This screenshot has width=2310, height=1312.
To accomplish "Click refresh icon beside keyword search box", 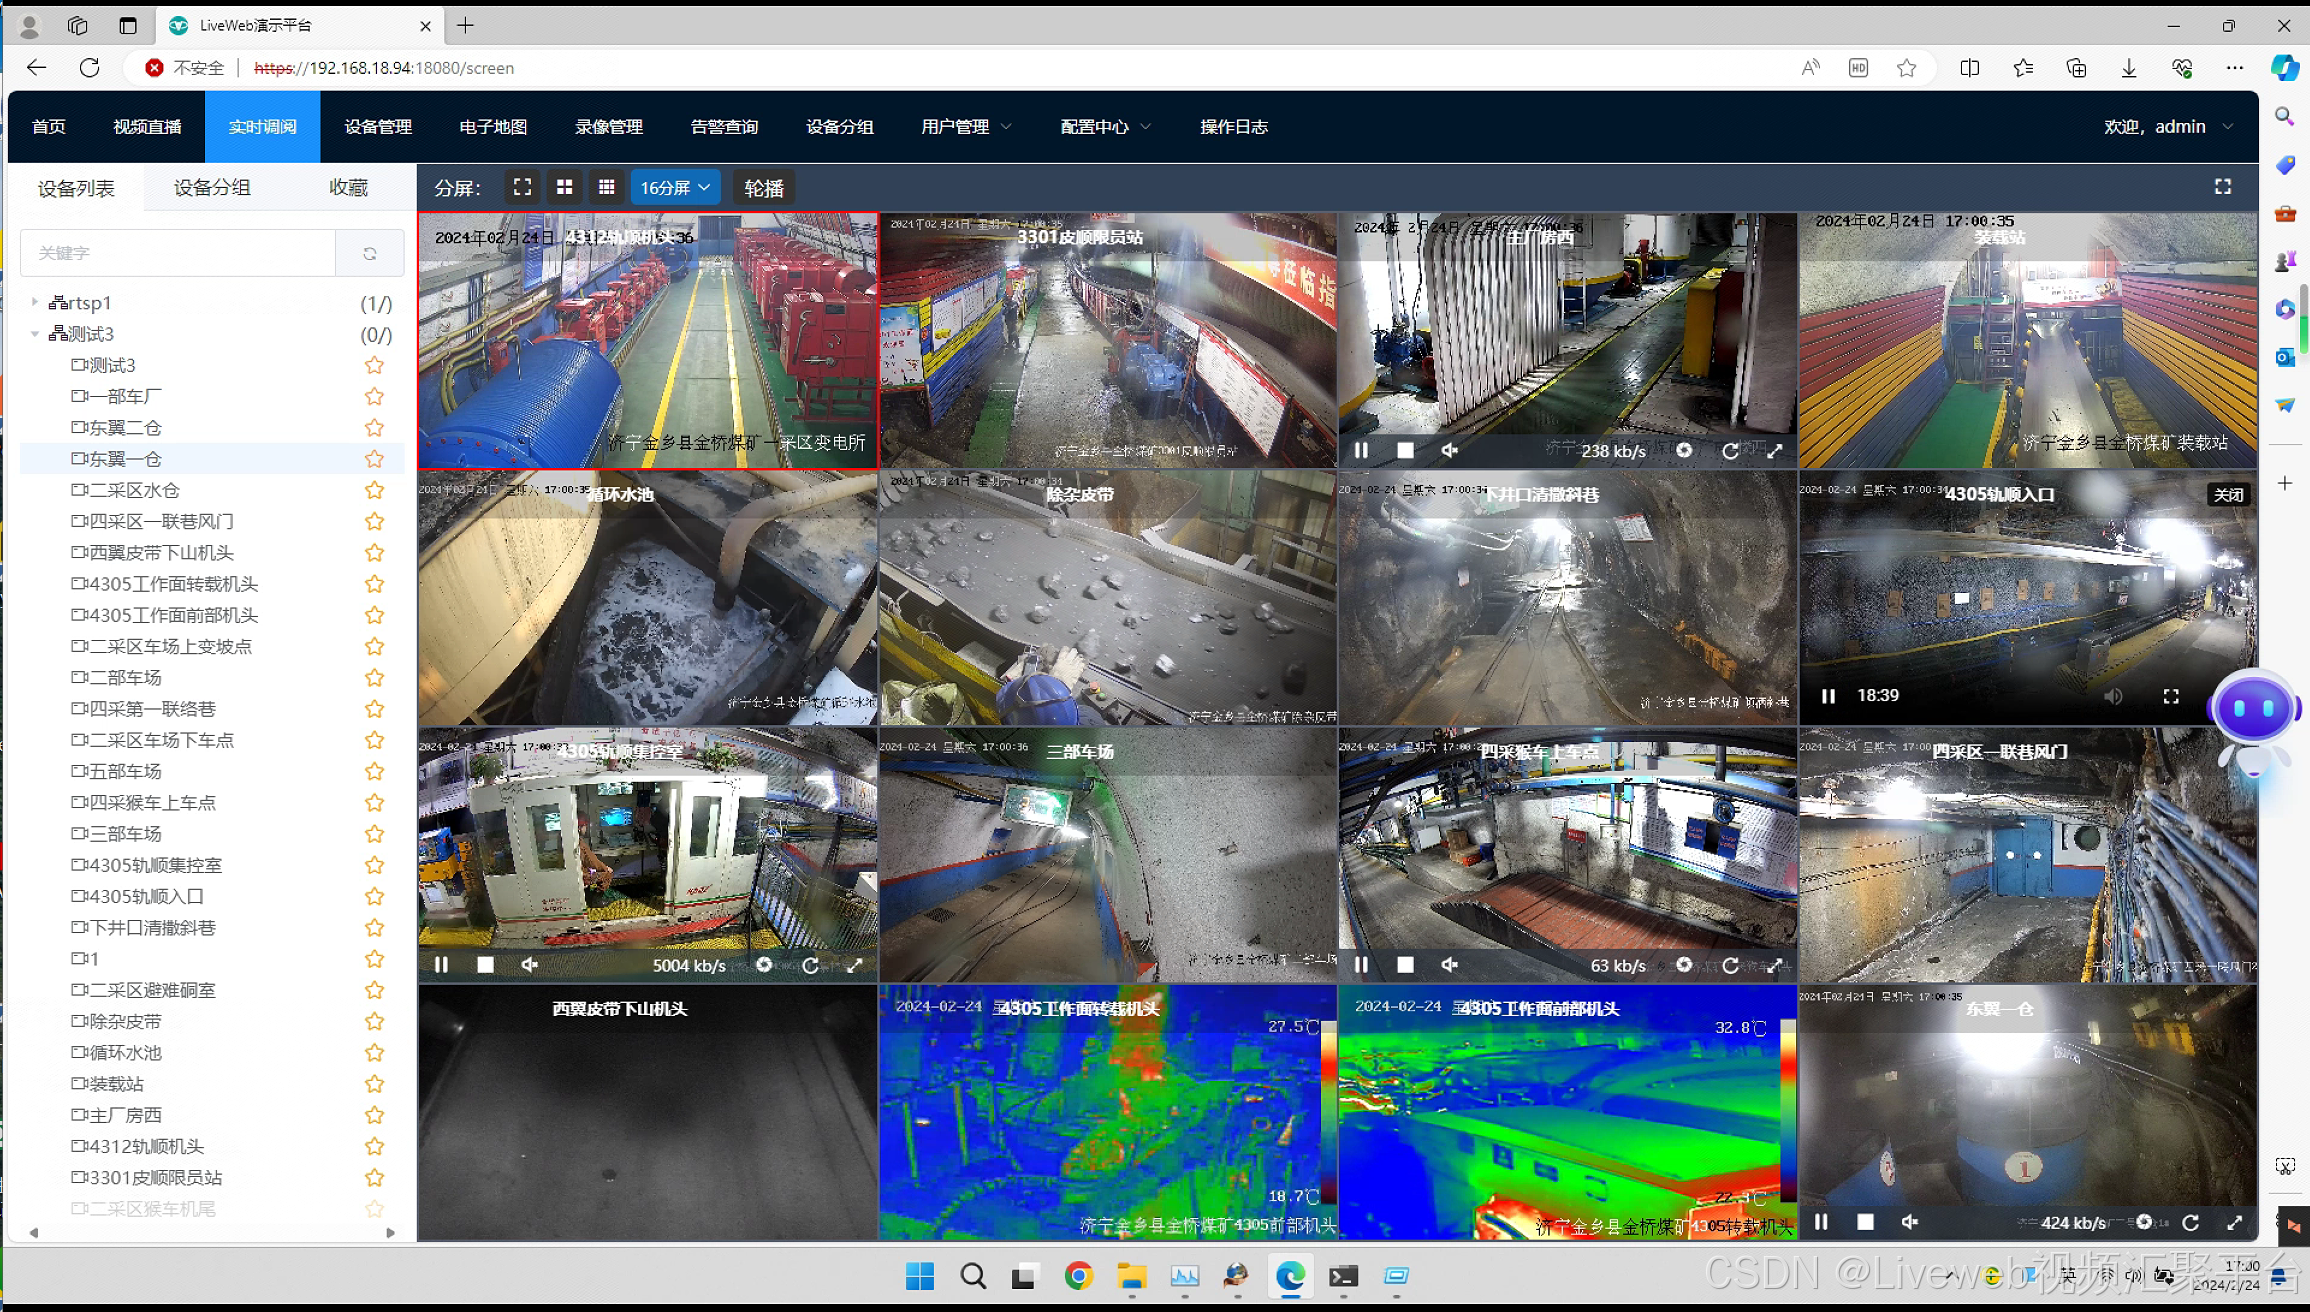I will tap(370, 253).
